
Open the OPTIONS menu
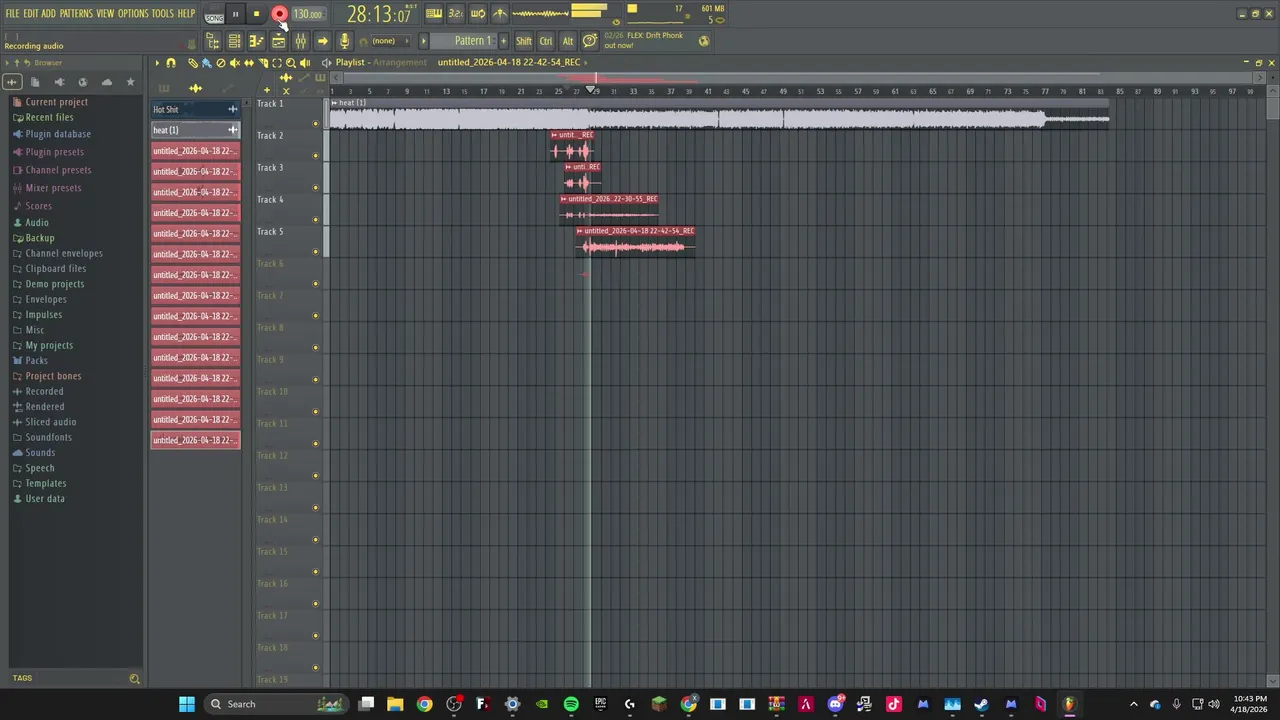pyautogui.click(x=133, y=14)
